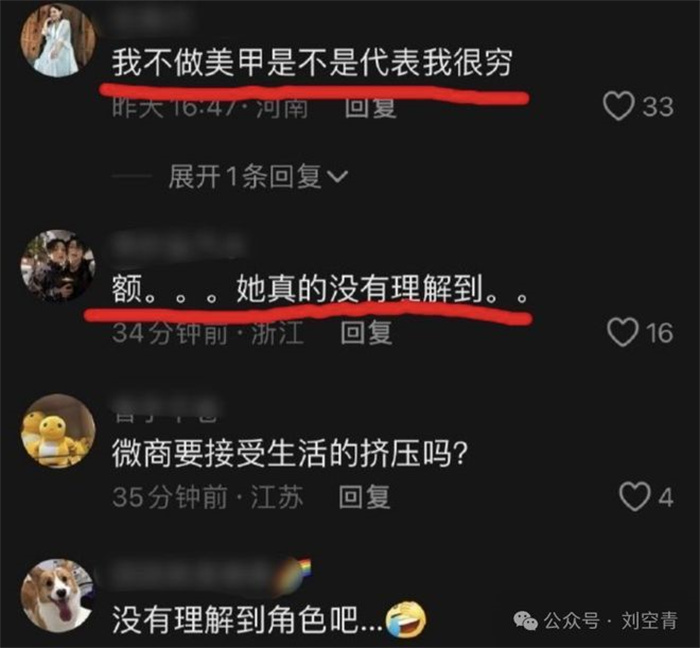This screenshot has height=648, width=700.
Task: Reply to the 河南 comment
Action: (x=371, y=107)
